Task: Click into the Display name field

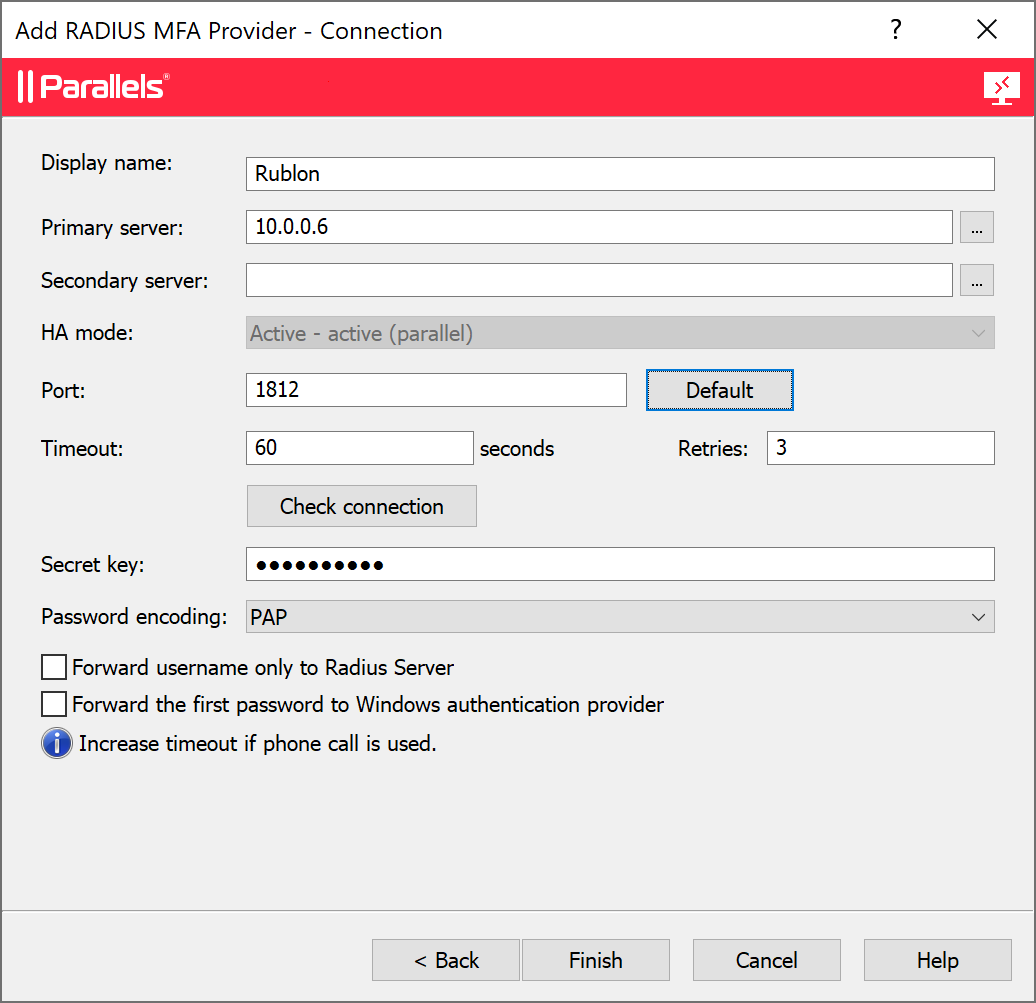Action: coord(620,174)
